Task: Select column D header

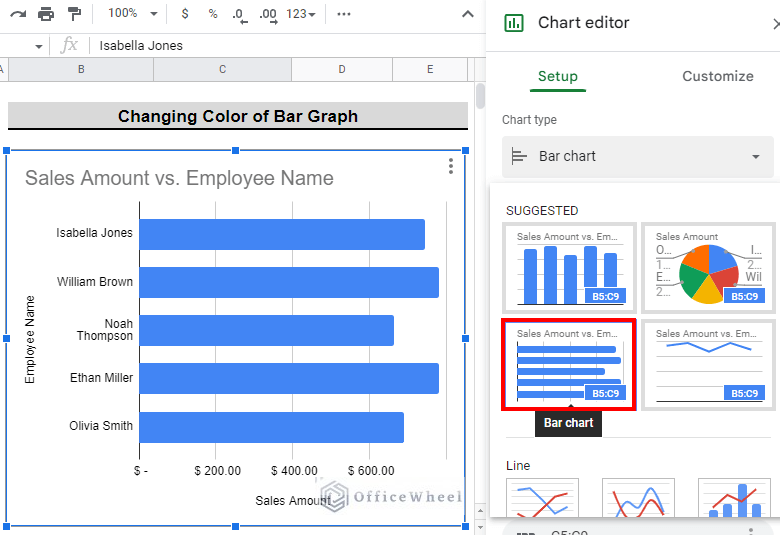Action: pyautogui.click(x=342, y=69)
